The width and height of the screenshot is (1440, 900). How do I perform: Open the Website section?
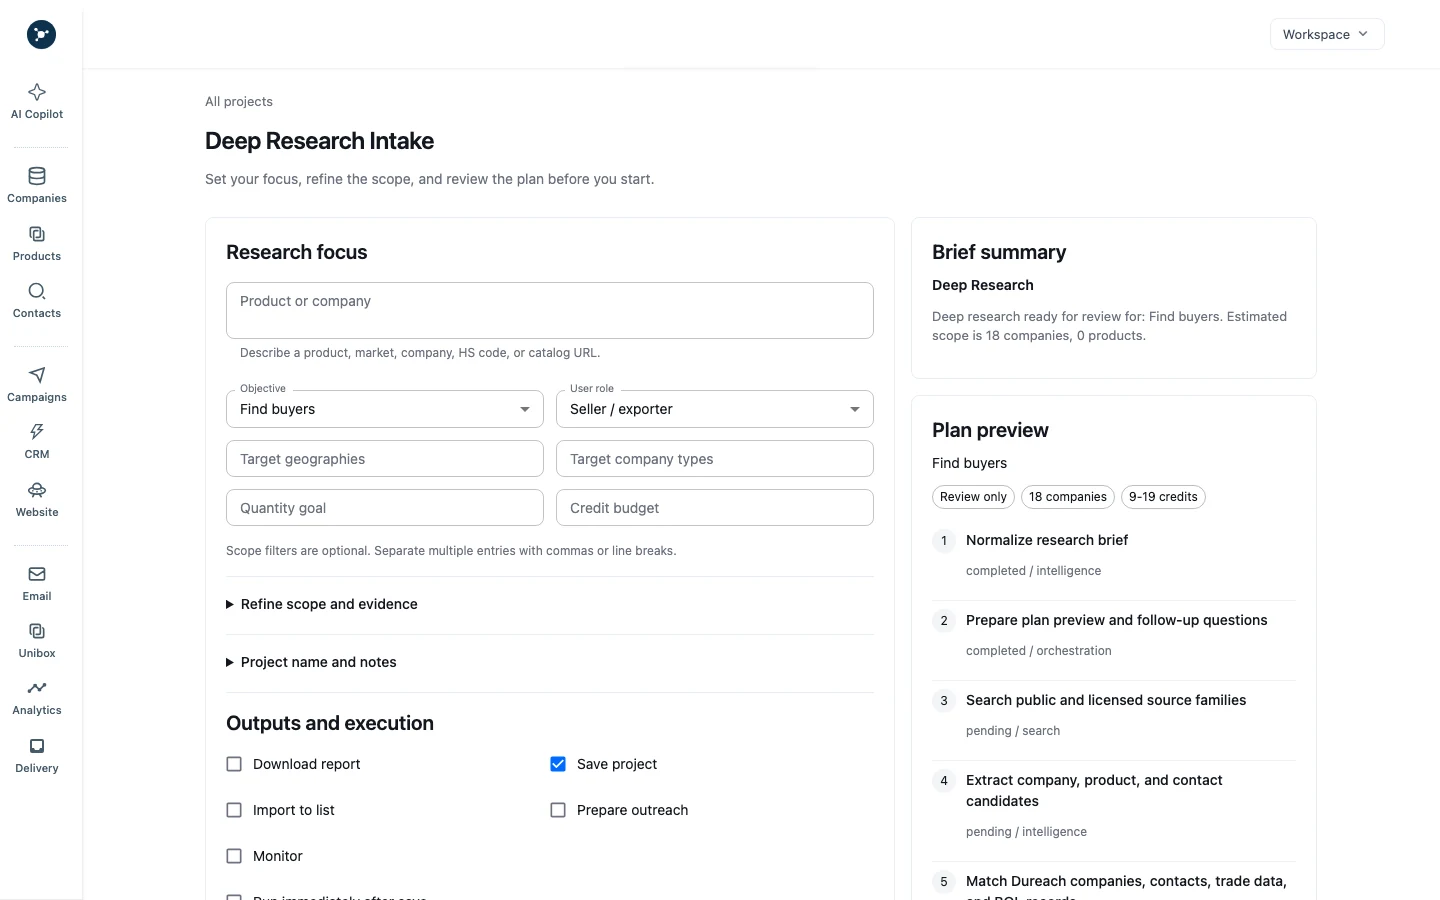pyautogui.click(x=37, y=500)
